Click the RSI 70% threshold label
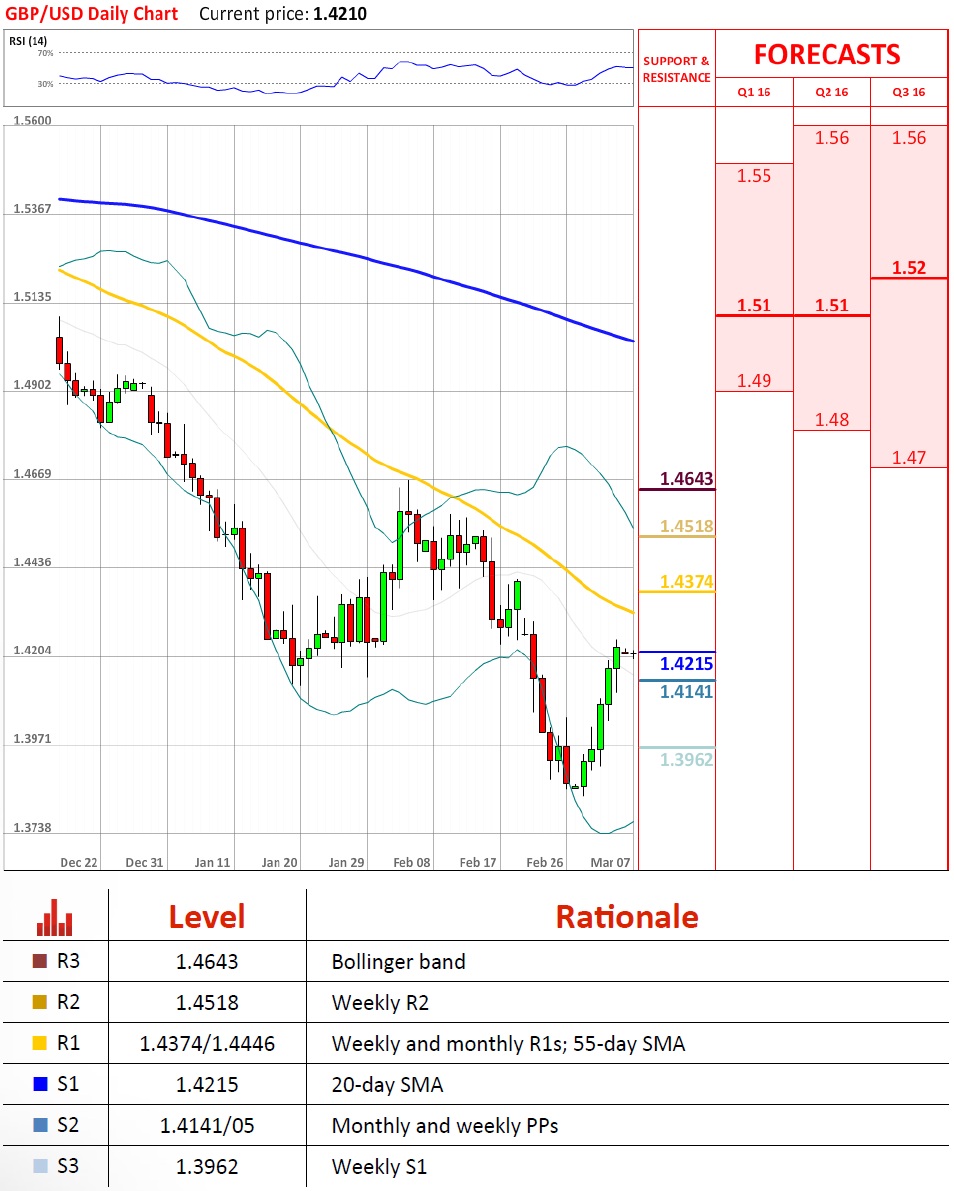The width and height of the screenshot is (954, 1191). (46, 53)
